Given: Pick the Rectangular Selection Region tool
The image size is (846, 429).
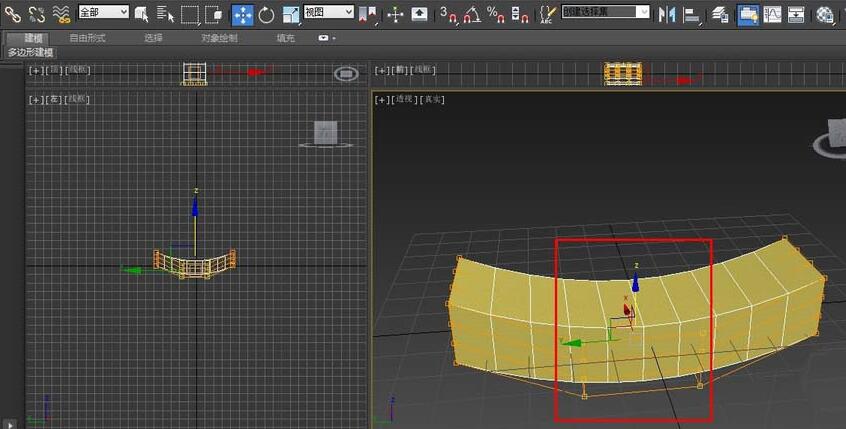Looking at the screenshot, I should 190,15.
